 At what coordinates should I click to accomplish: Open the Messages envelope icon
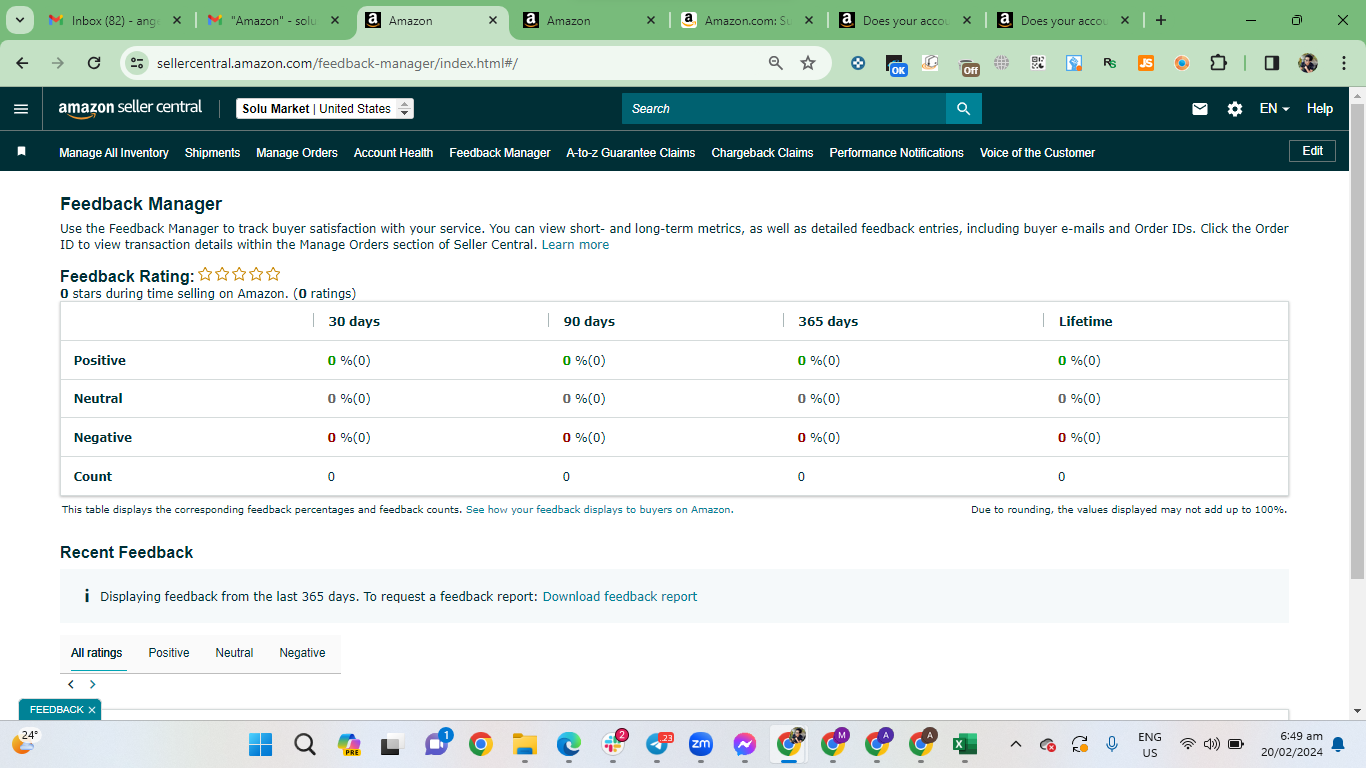(x=1200, y=109)
